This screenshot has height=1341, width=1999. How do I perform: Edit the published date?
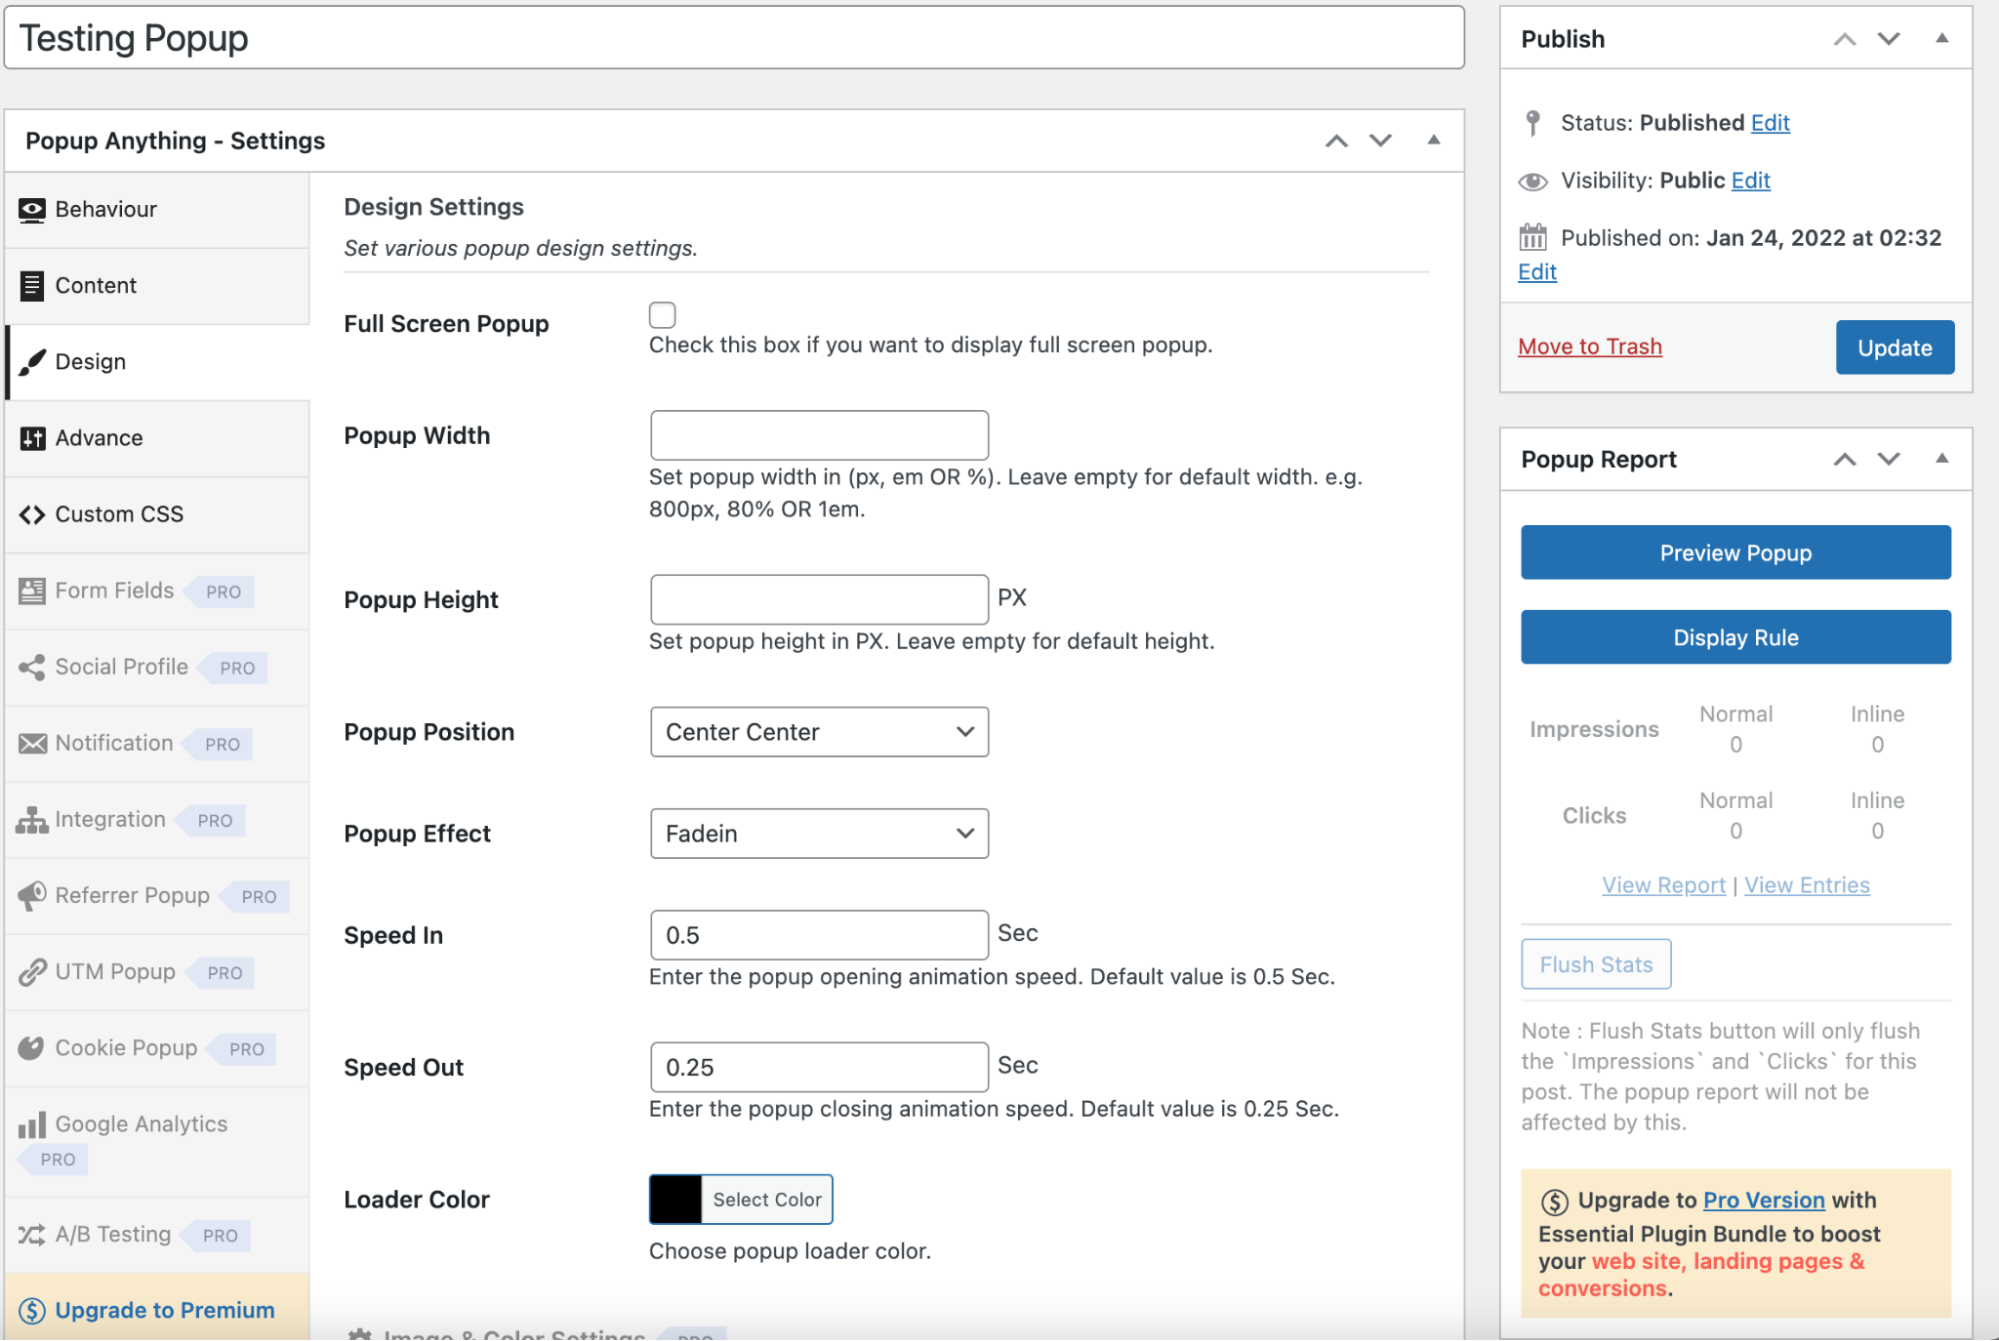(x=1537, y=272)
